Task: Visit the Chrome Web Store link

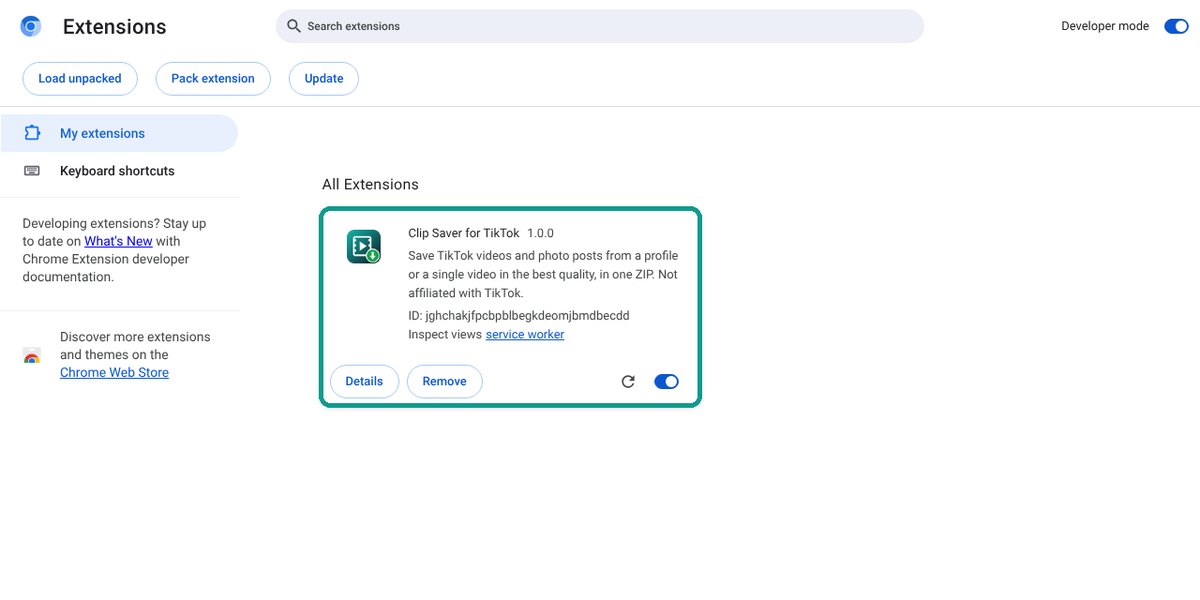Action: click(x=114, y=373)
